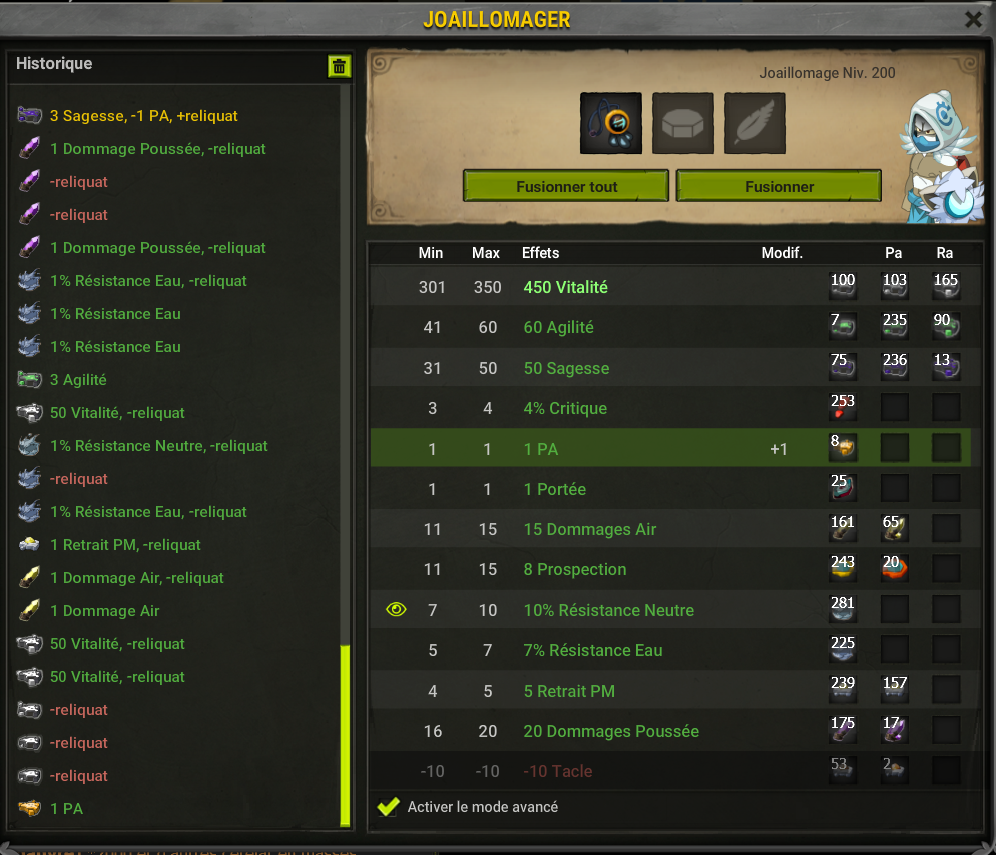Viewport: 996px width, 855px height.
Task: Toggle eye icon on Résistance Neutre row
Action: click(x=396, y=610)
